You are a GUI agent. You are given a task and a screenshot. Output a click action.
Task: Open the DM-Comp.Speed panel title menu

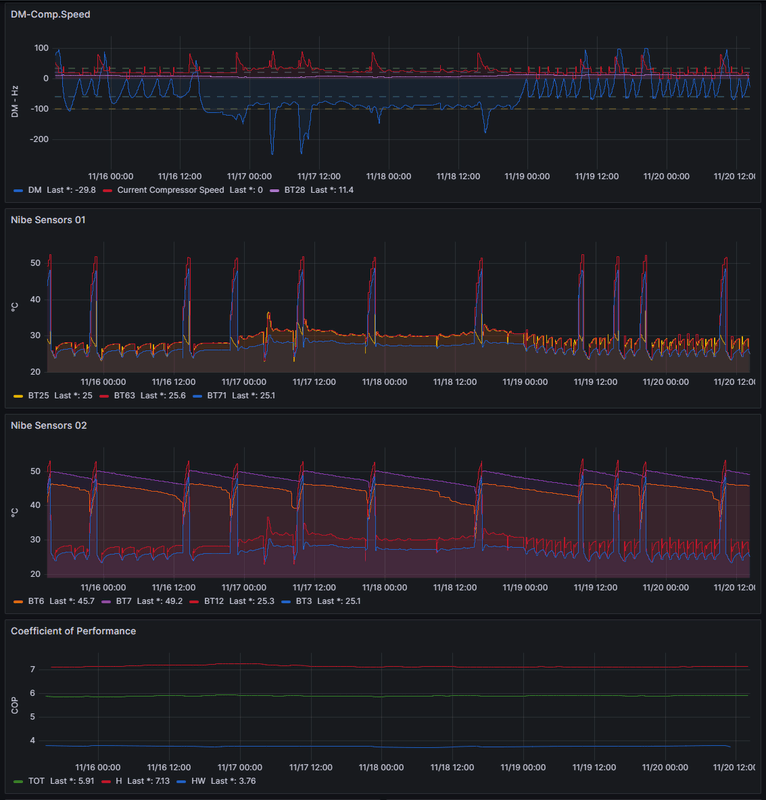pyautogui.click(x=51, y=14)
